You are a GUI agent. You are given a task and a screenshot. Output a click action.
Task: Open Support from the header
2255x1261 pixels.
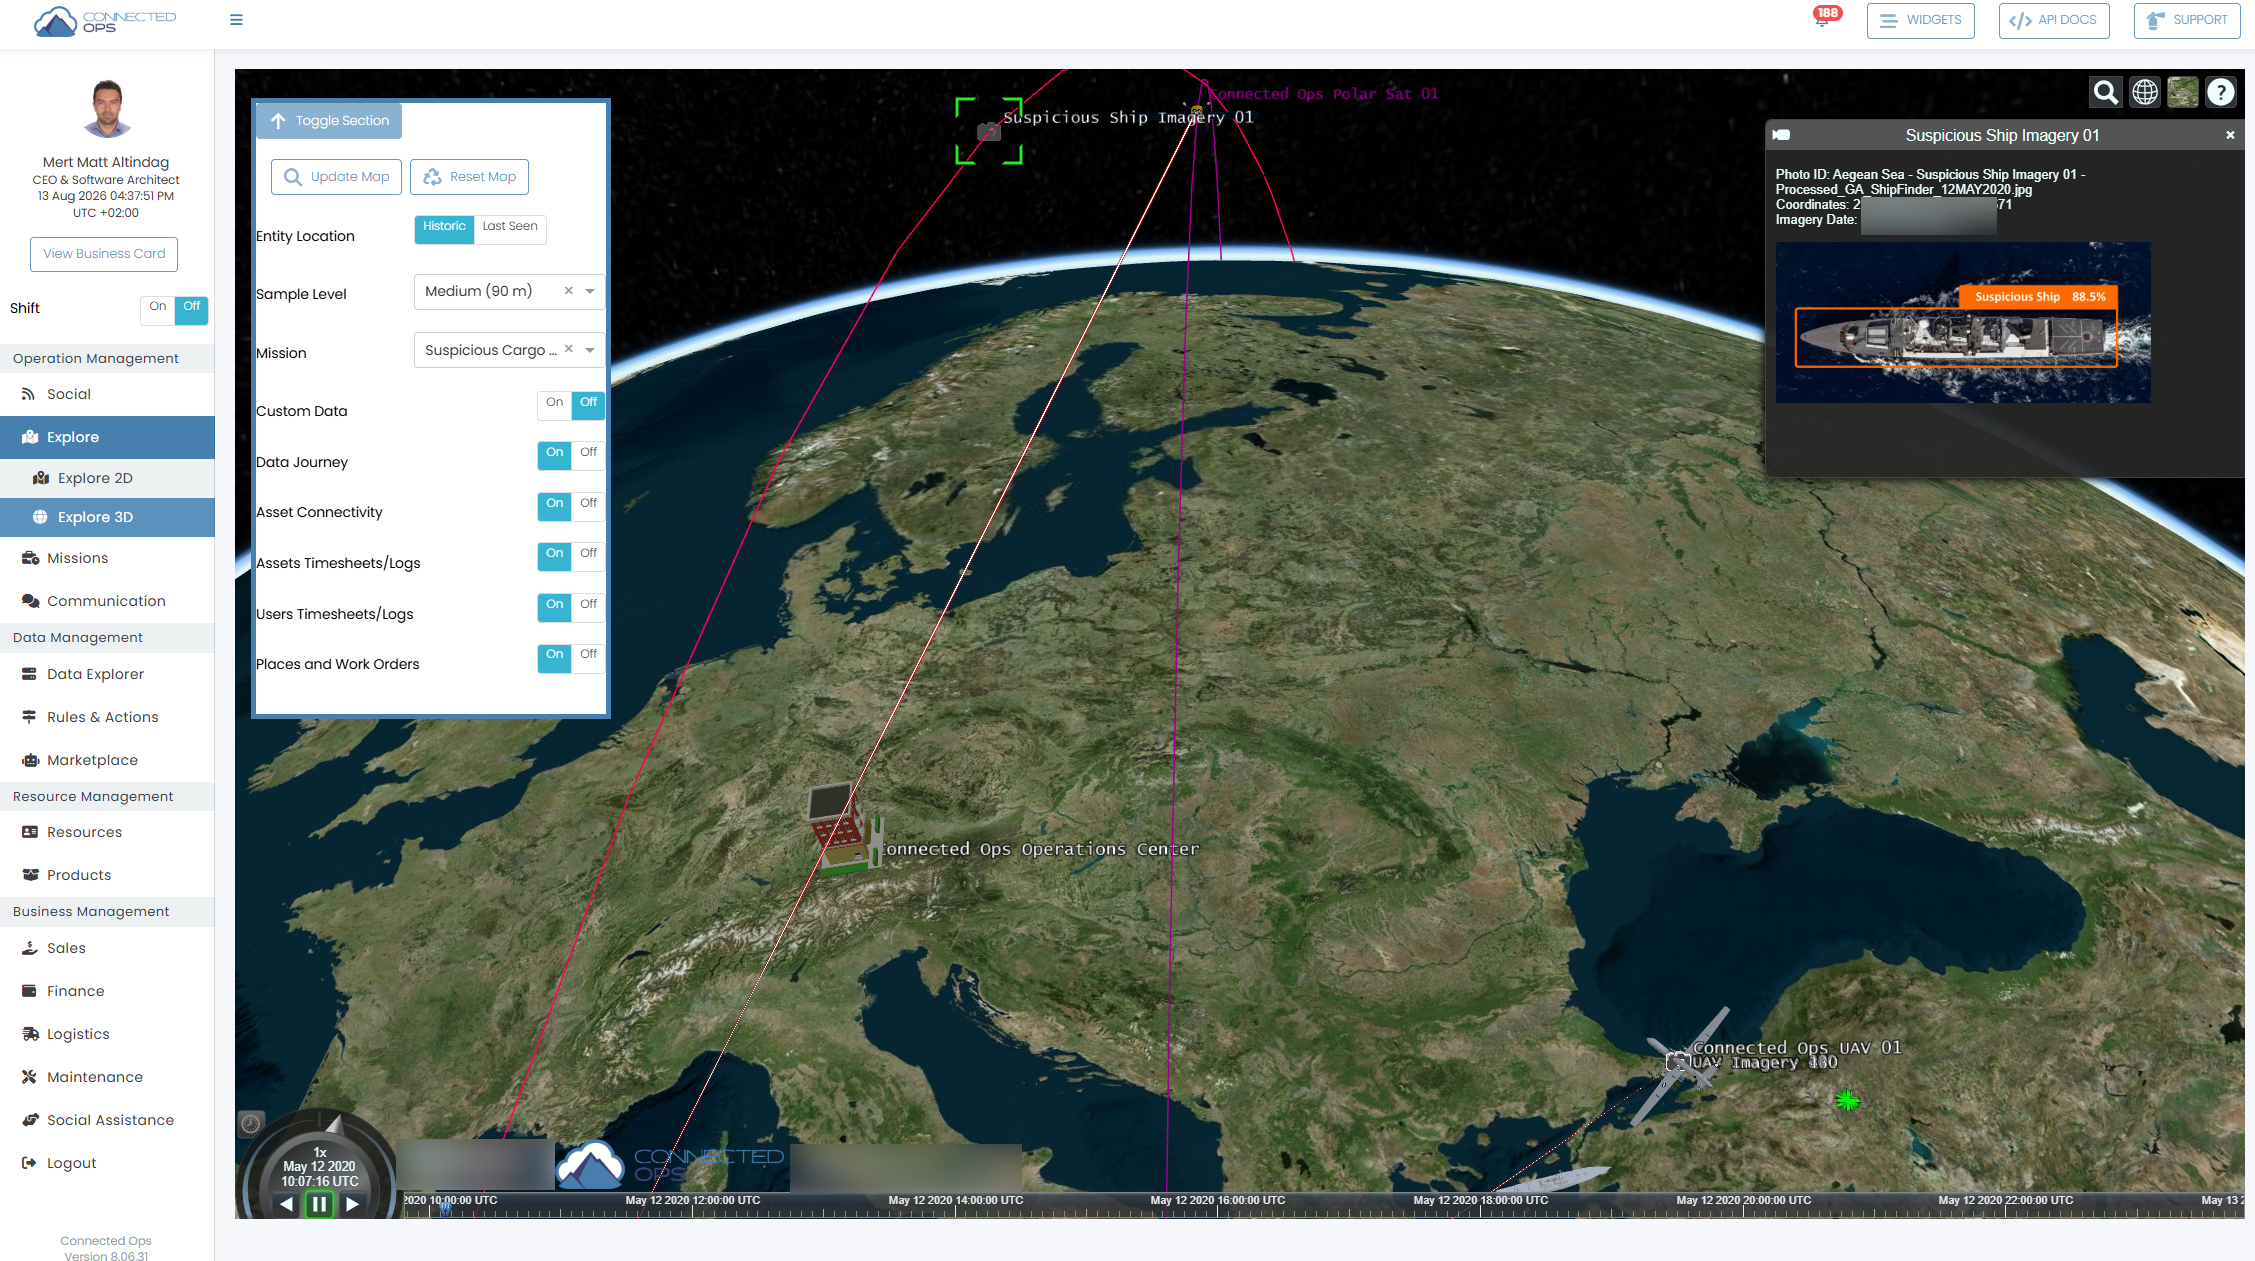2187,20
